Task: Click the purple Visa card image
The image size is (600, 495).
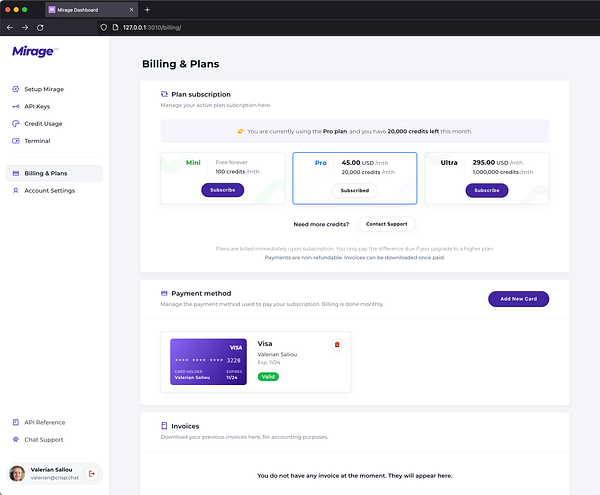Action: click(x=209, y=362)
